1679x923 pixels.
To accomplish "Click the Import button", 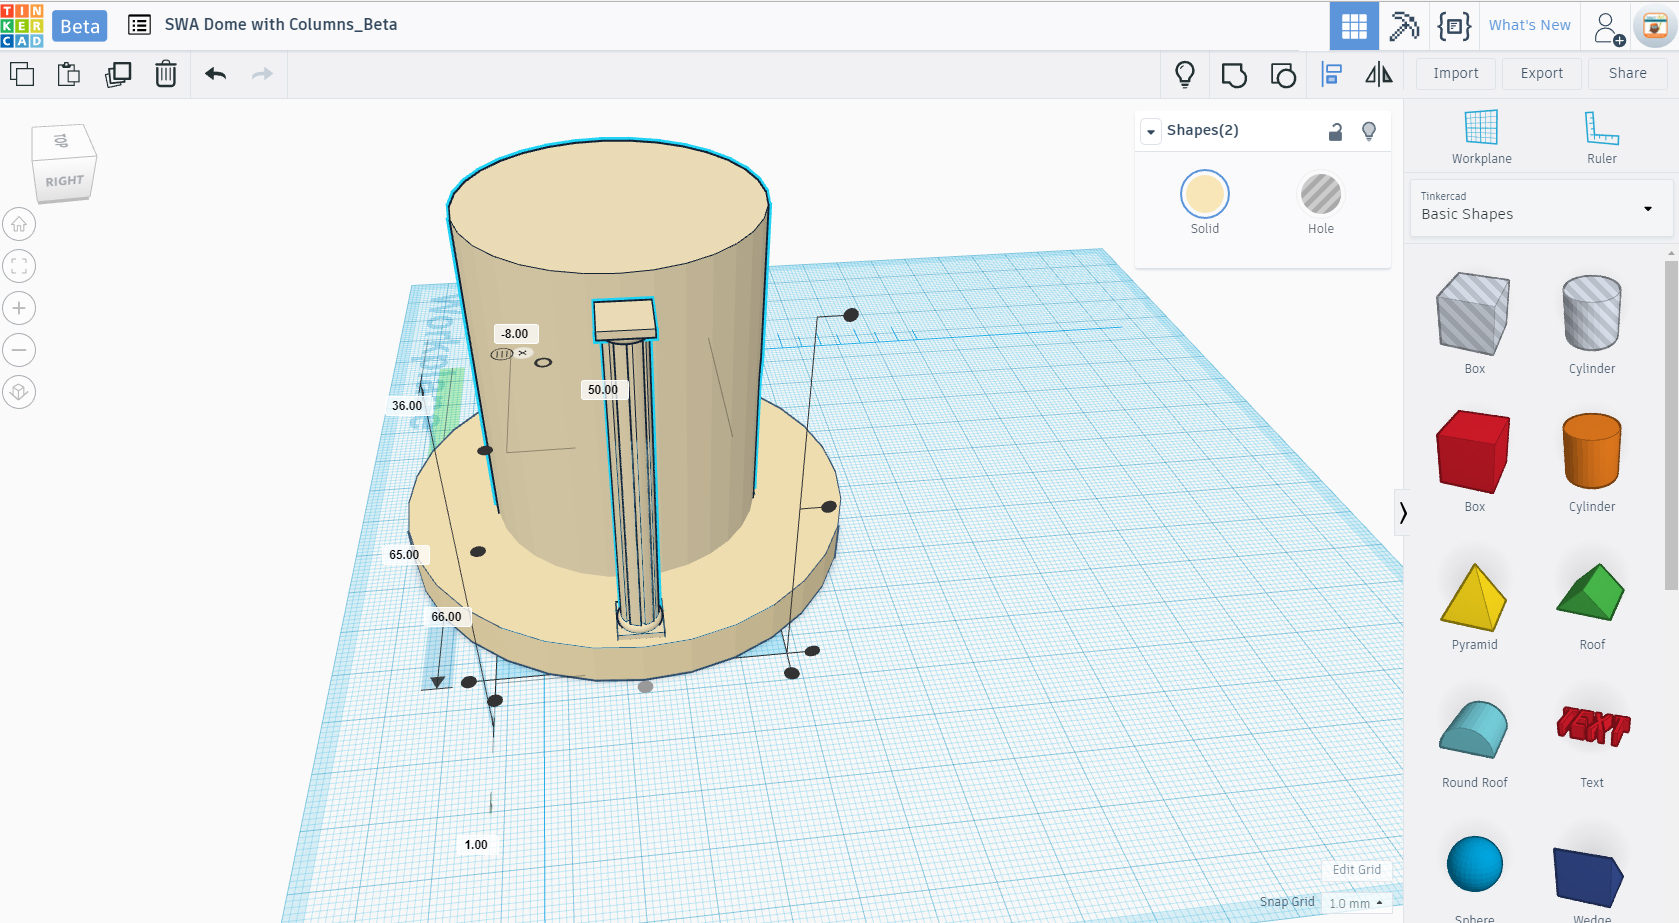I will (x=1455, y=74).
